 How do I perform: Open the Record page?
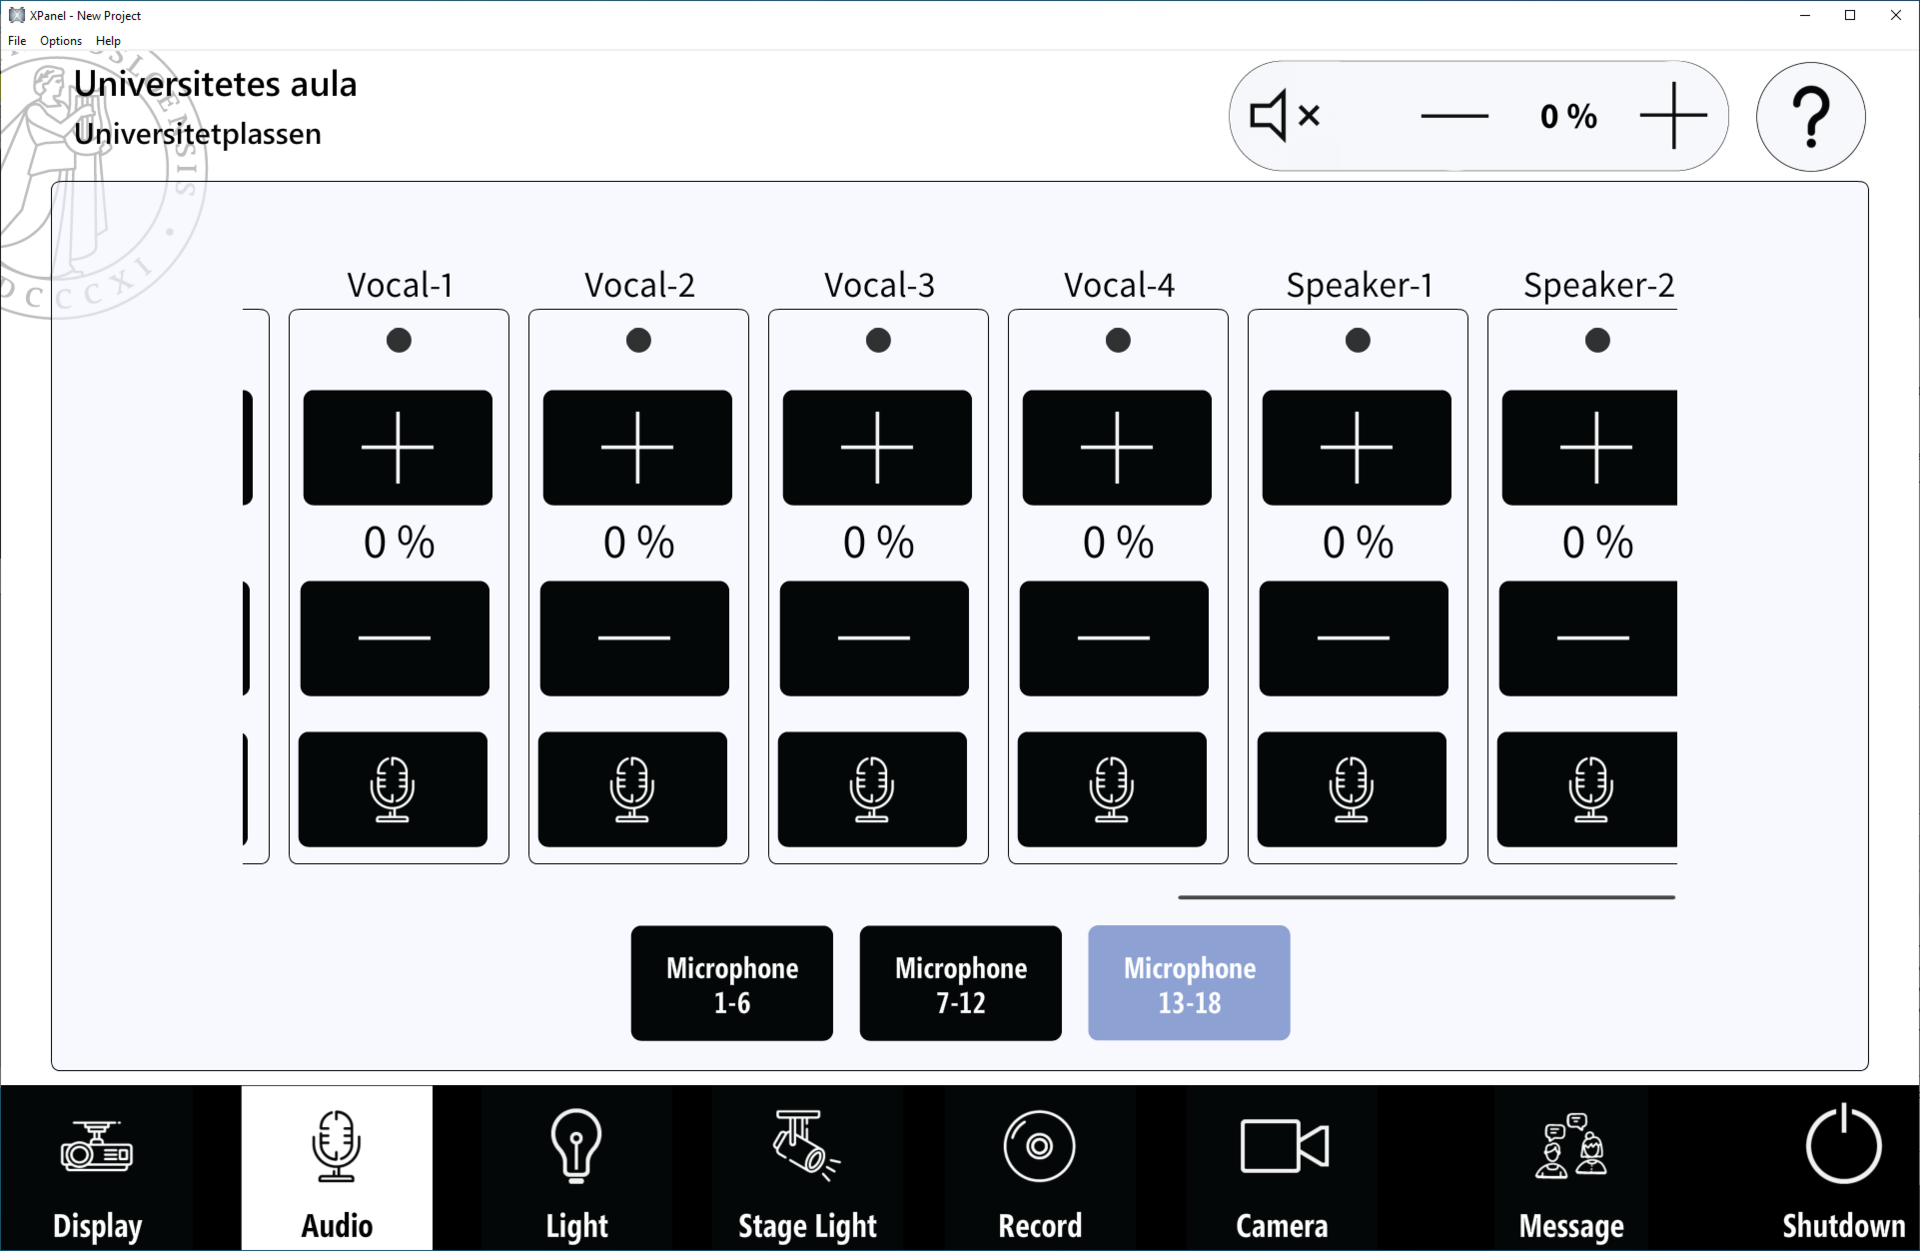pyautogui.click(x=1040, y=1168)
